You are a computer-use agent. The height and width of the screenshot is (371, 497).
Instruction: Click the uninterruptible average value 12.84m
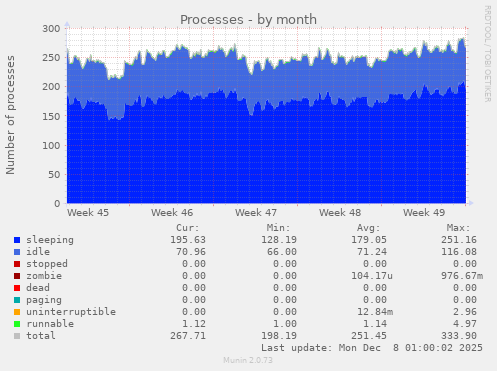[x=375, y=312]
